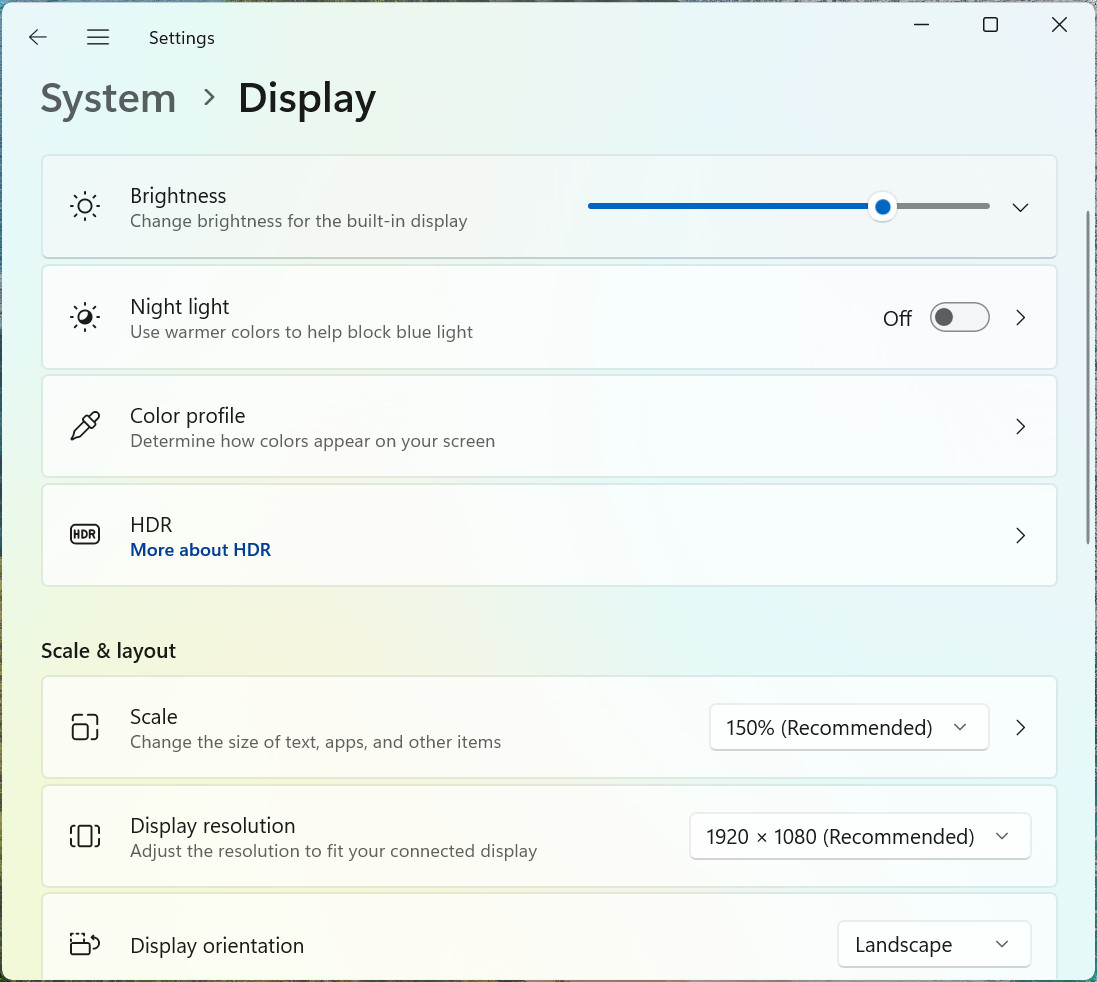
Task: Open the Color profile settings row
Action: pyautogui.click(x=549, y=427)
